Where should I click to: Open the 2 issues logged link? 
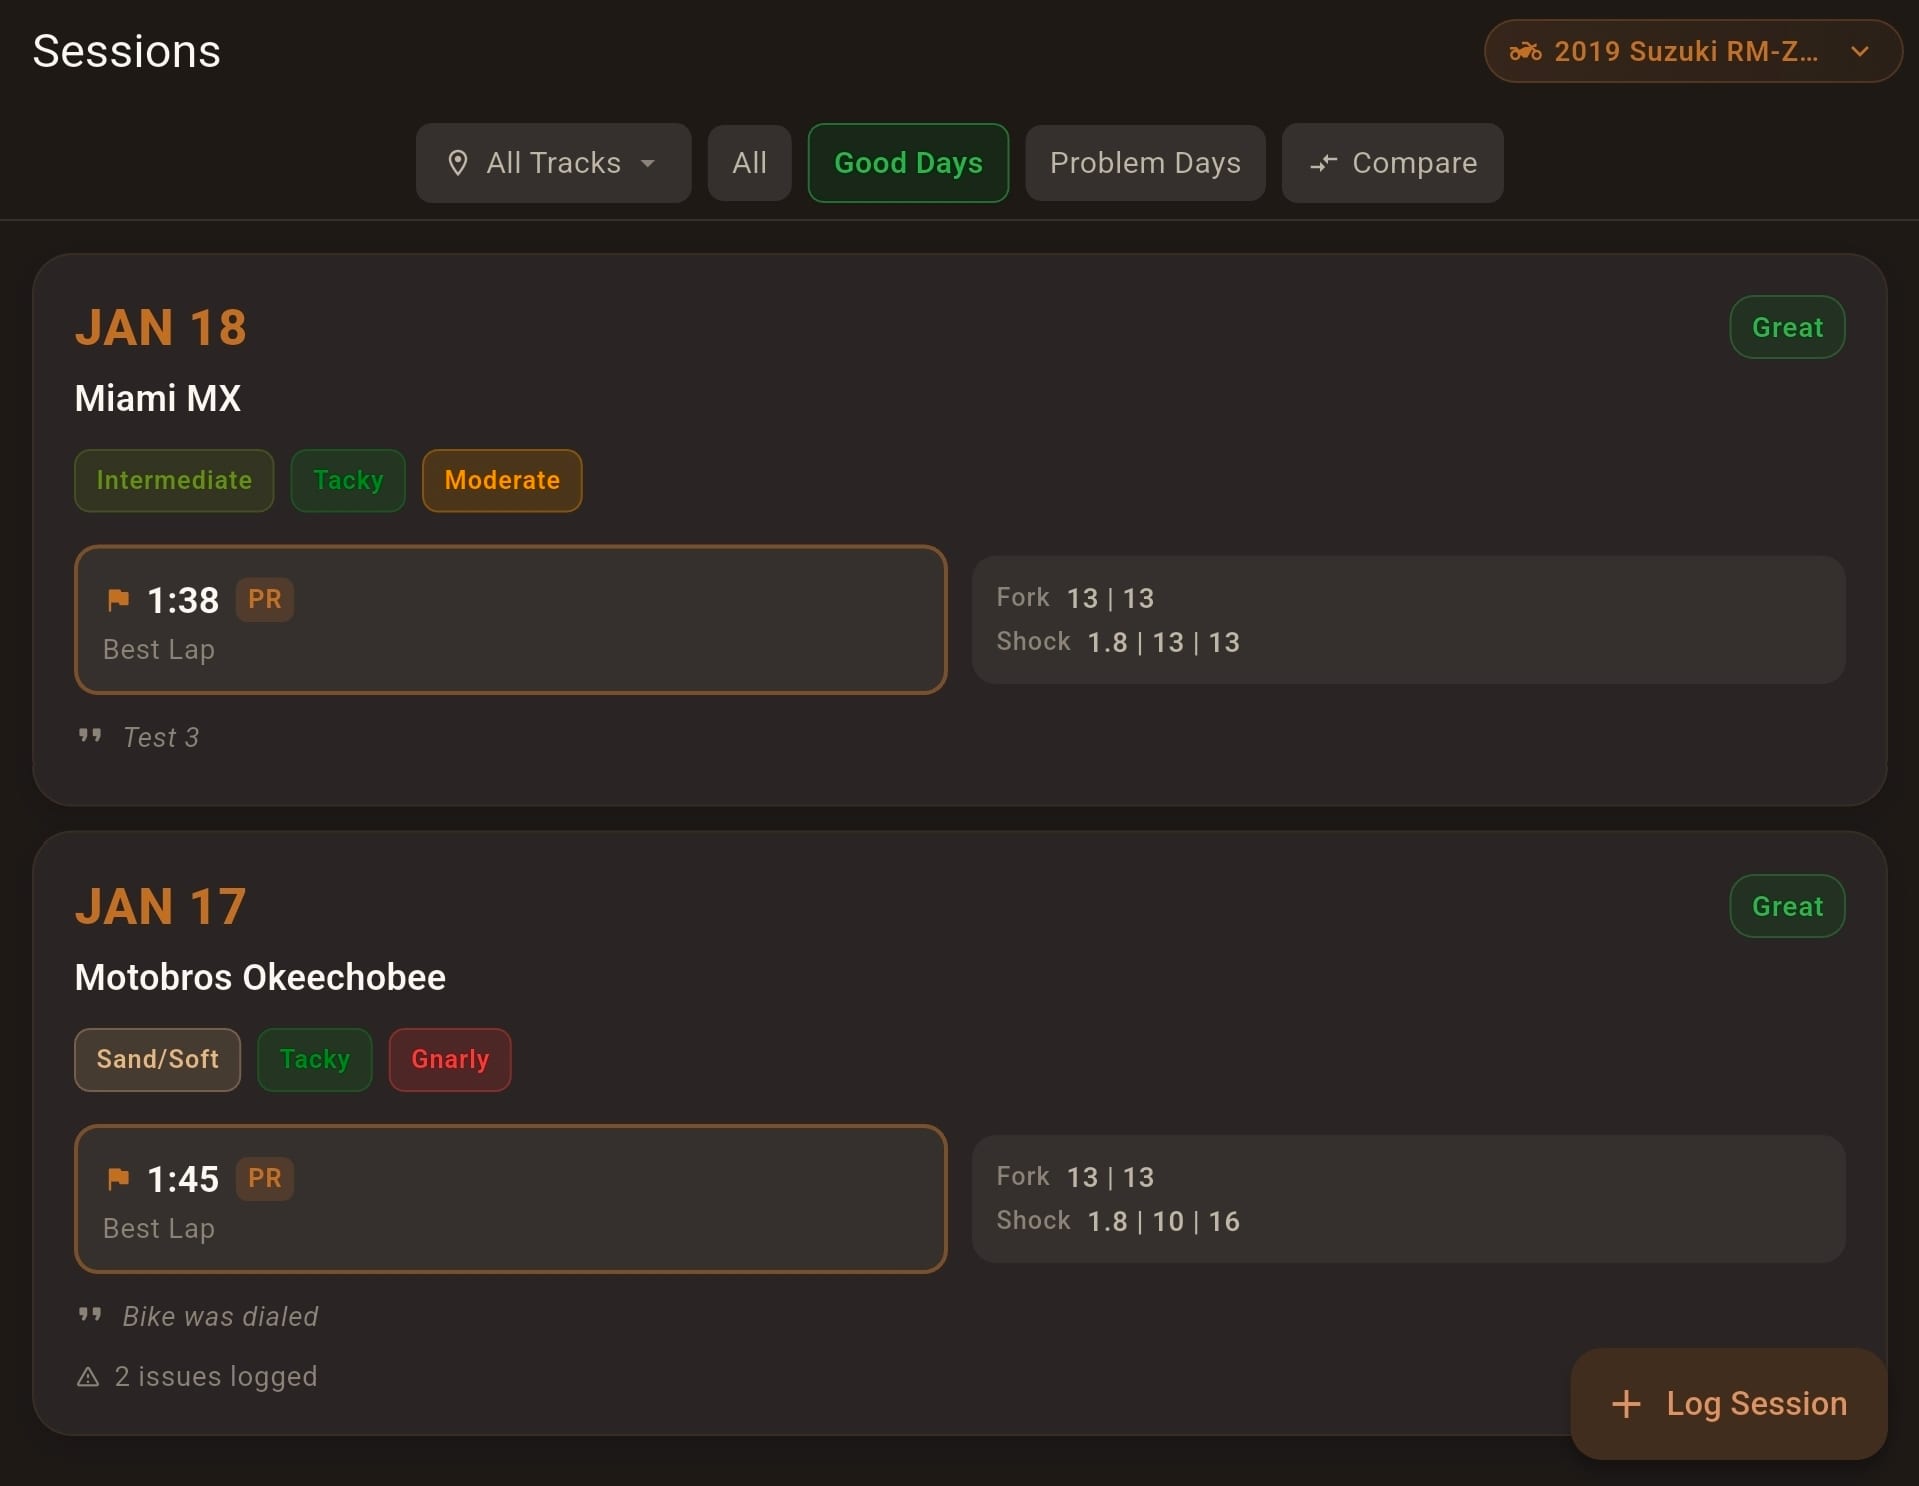(215, 1377)
